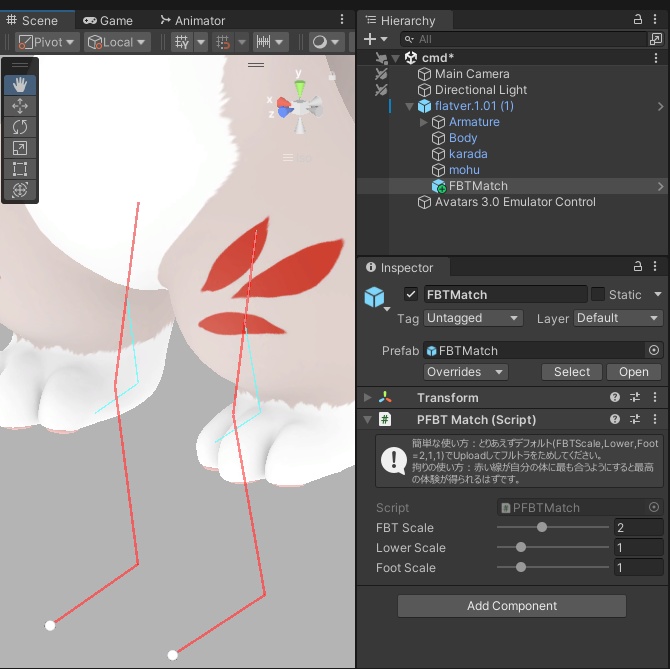
Task: Lock the Inspector panel
Action: coord(638,267)
